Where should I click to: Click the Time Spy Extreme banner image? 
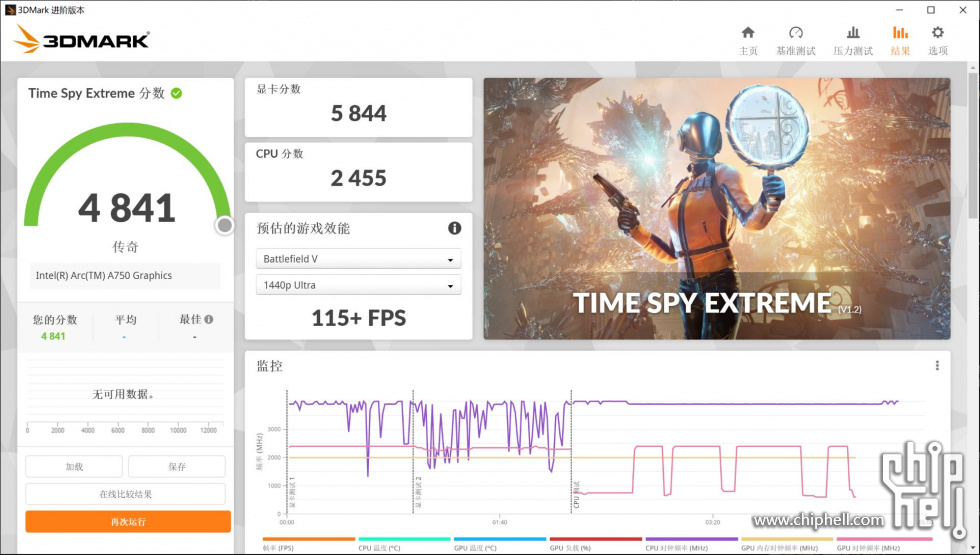coord(717,209)
